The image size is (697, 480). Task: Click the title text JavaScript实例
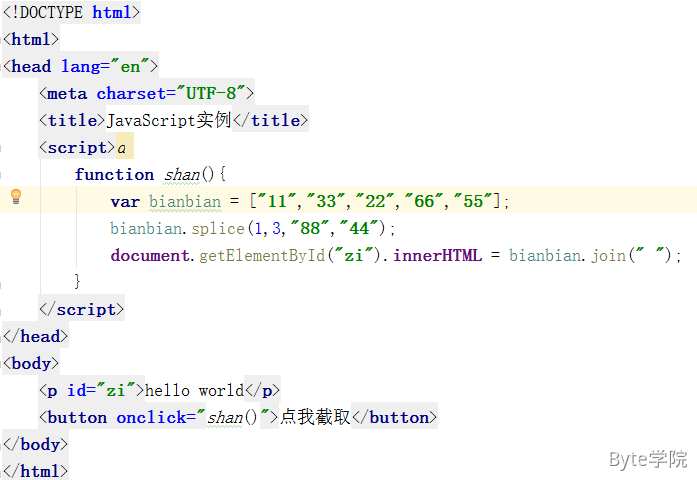169,120
